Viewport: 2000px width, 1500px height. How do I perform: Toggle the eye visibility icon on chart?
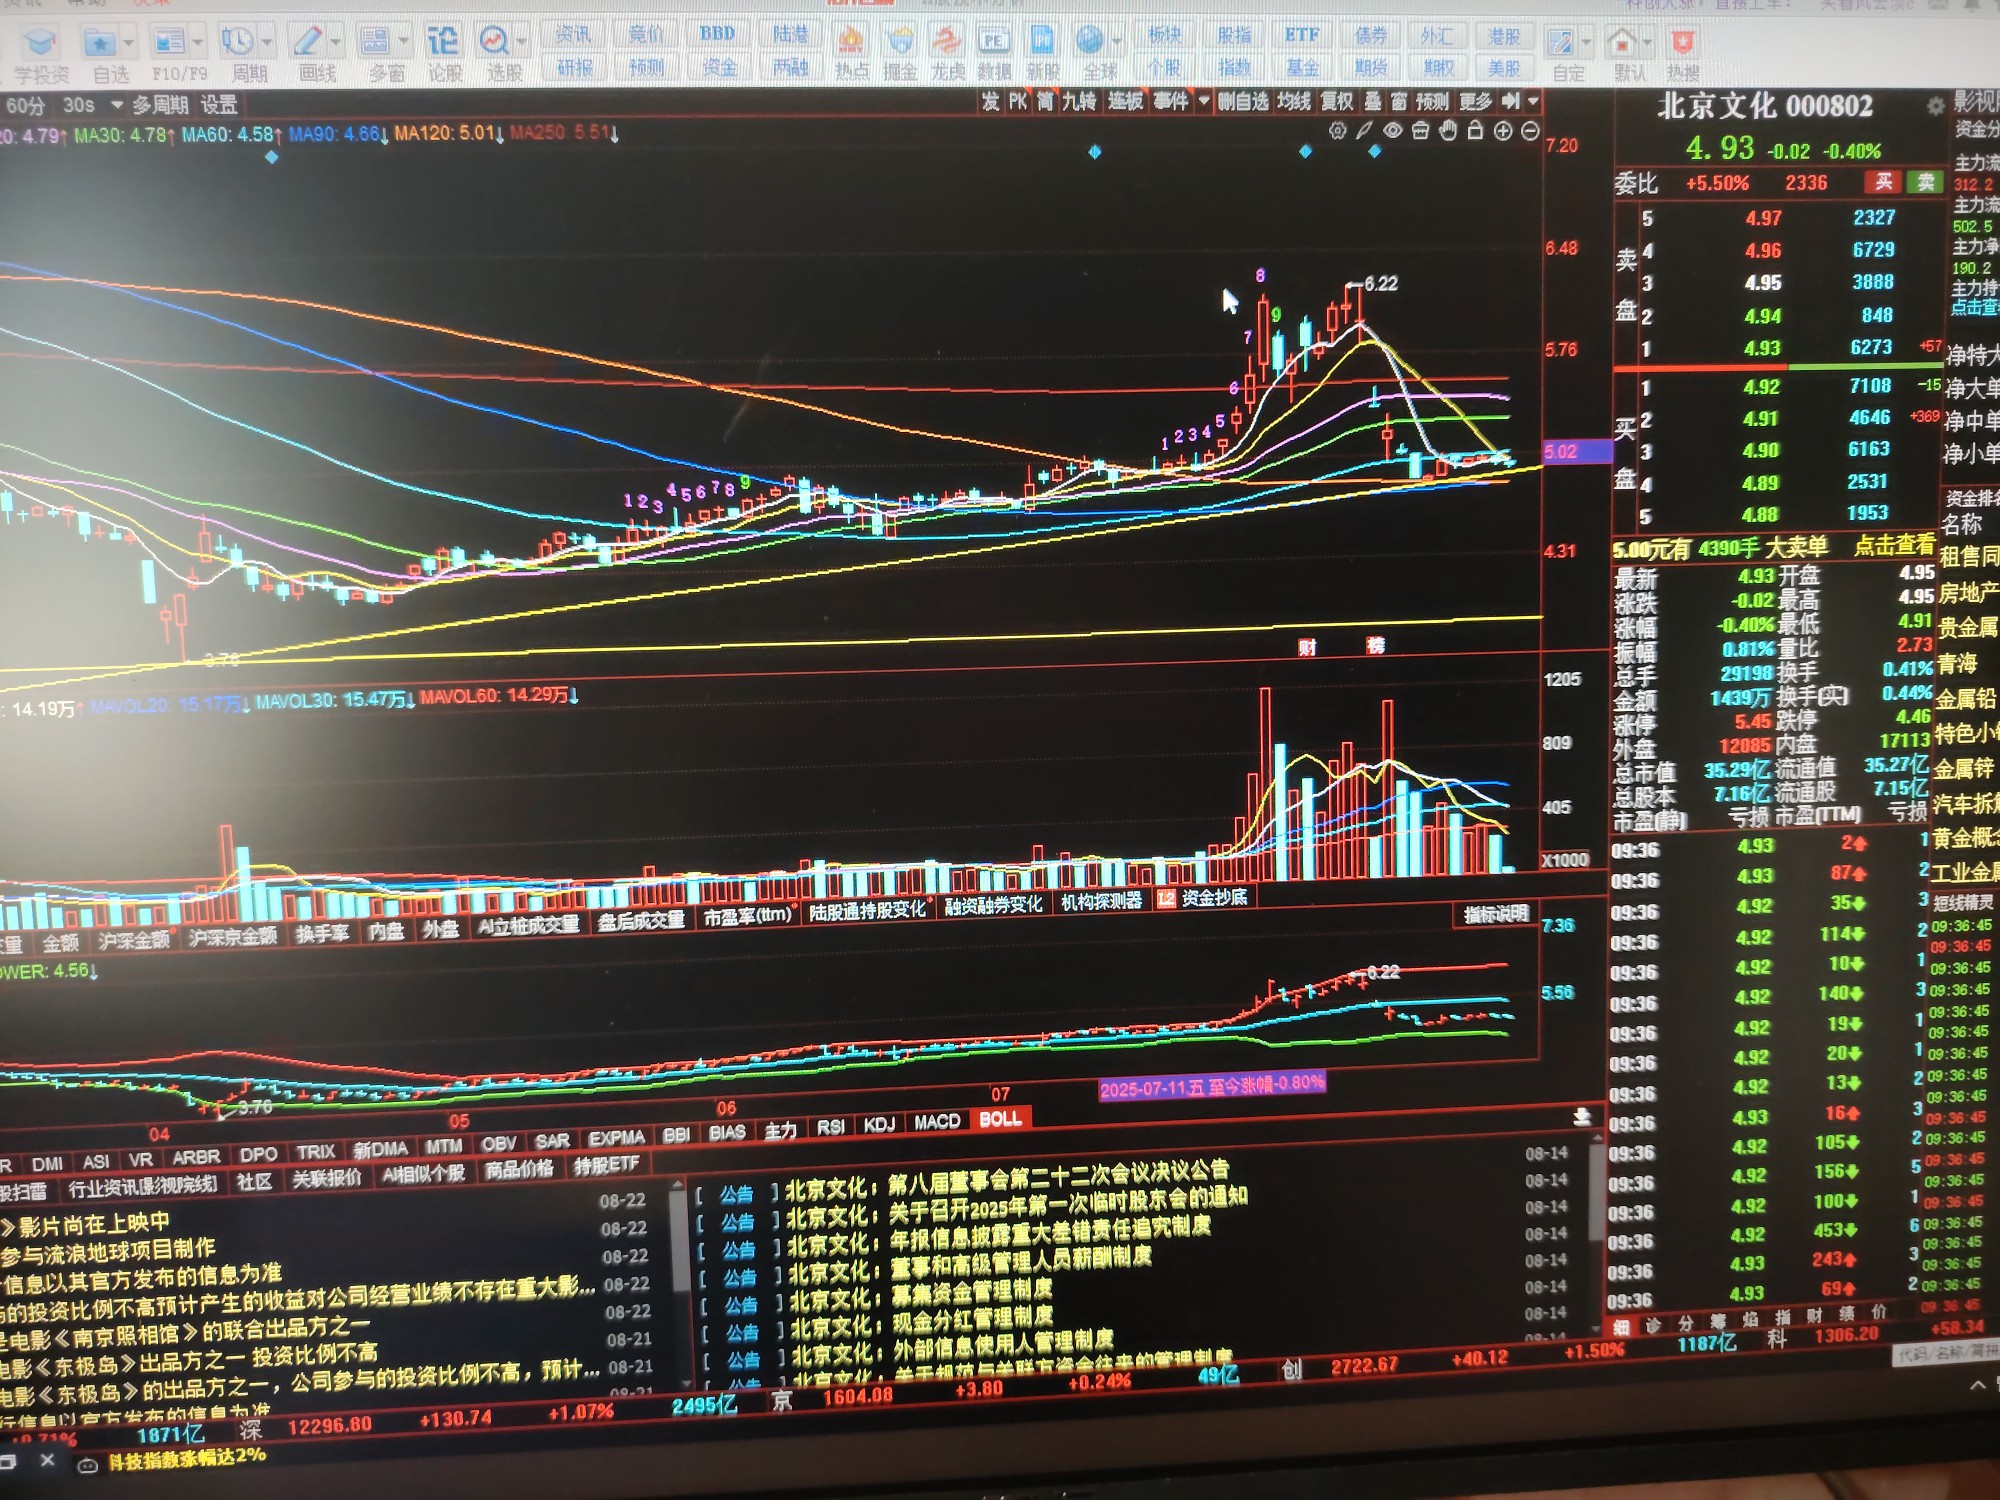pos(1392,131)
